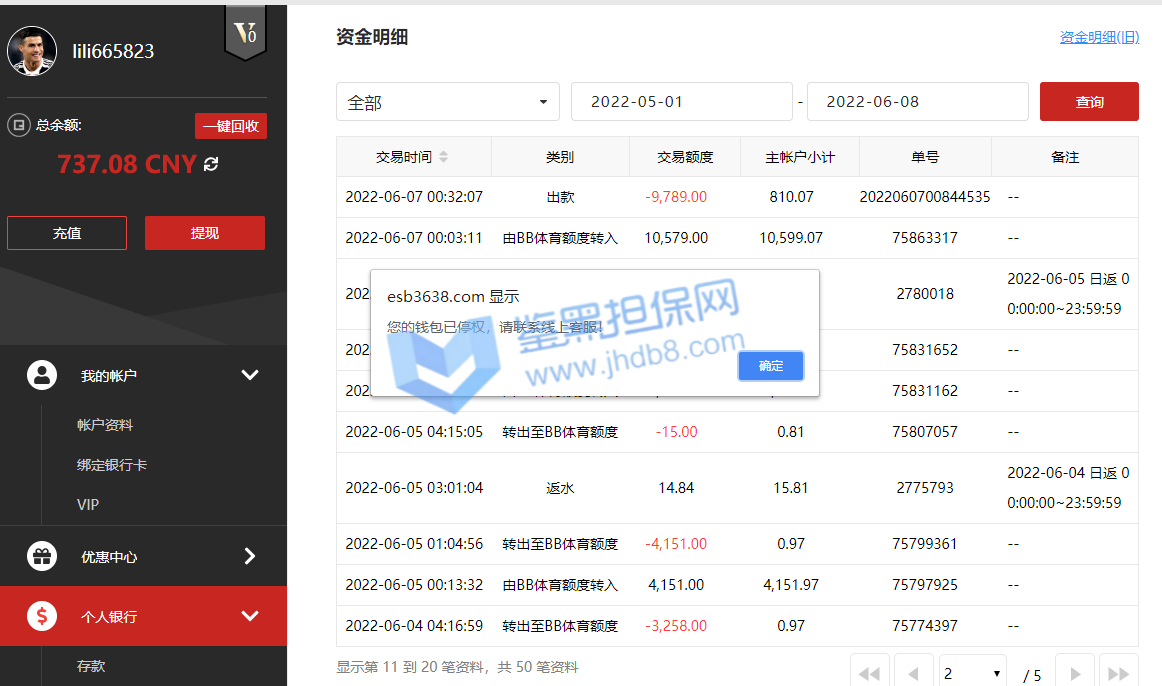Open the 全部 category dropdown

[x=448, y=102]
